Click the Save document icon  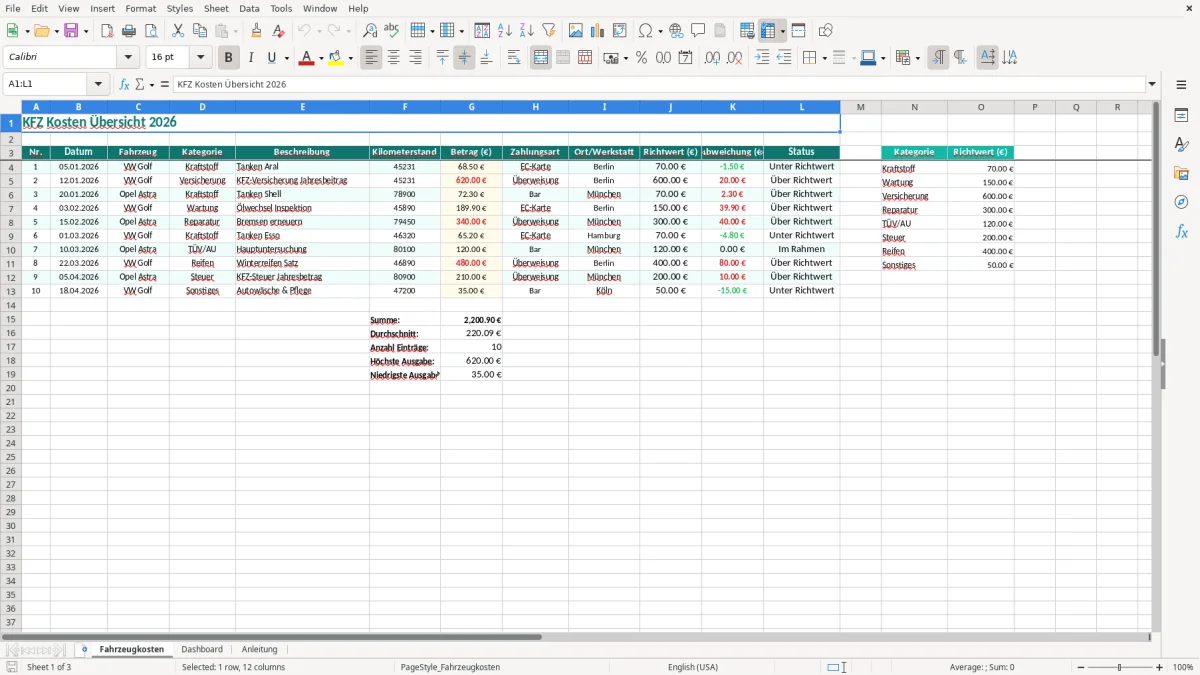point(71,31)
